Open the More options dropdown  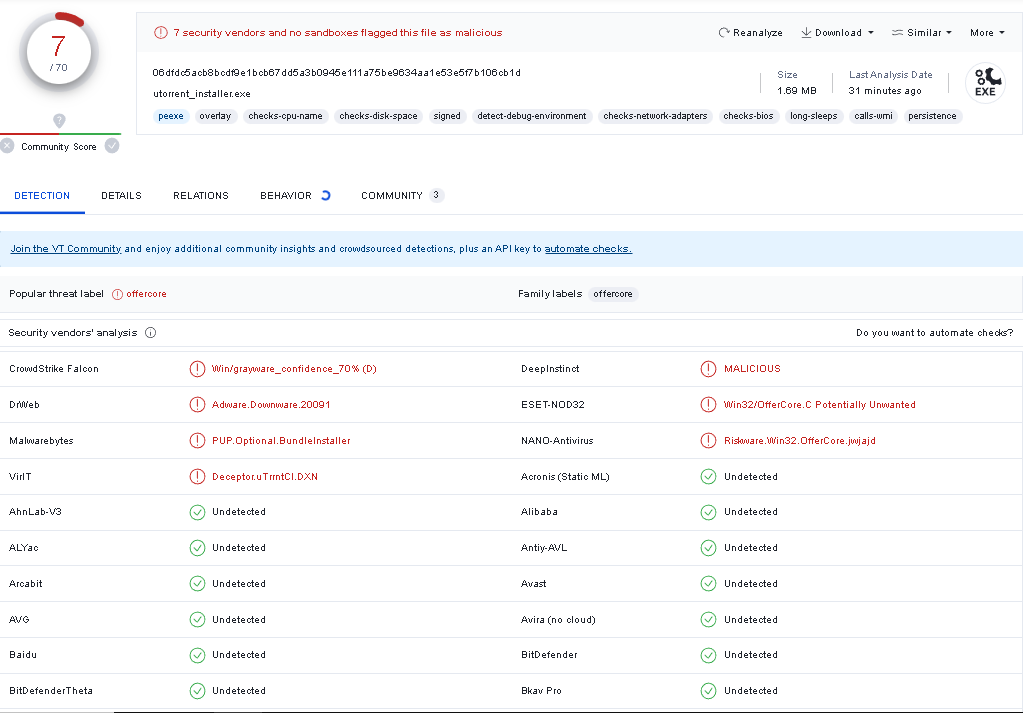(x=986, y=33)
